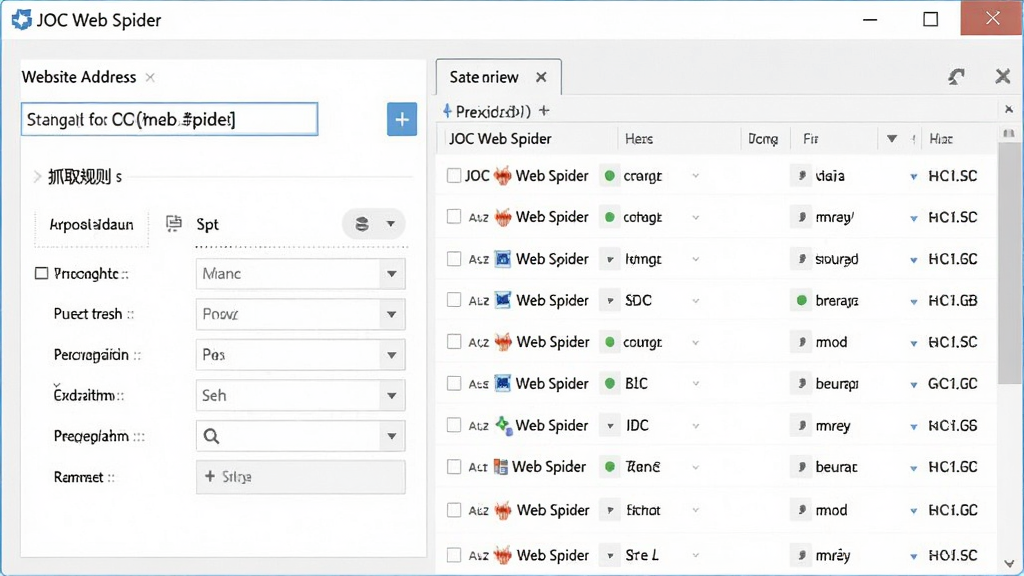Select the Spt tab
Image resolution: width=1024 pixels, height=576 pixels.
tap(208, 225)
